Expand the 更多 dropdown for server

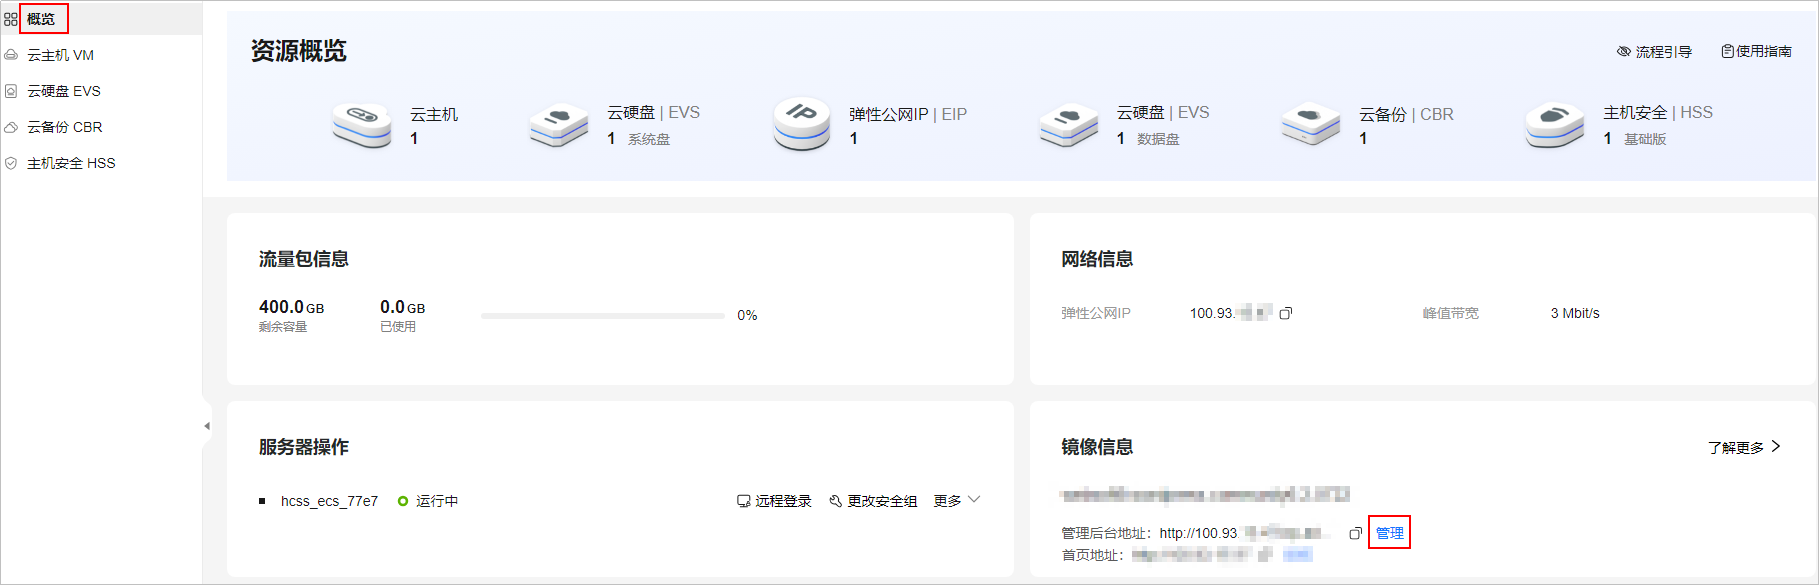pos(957,500)
